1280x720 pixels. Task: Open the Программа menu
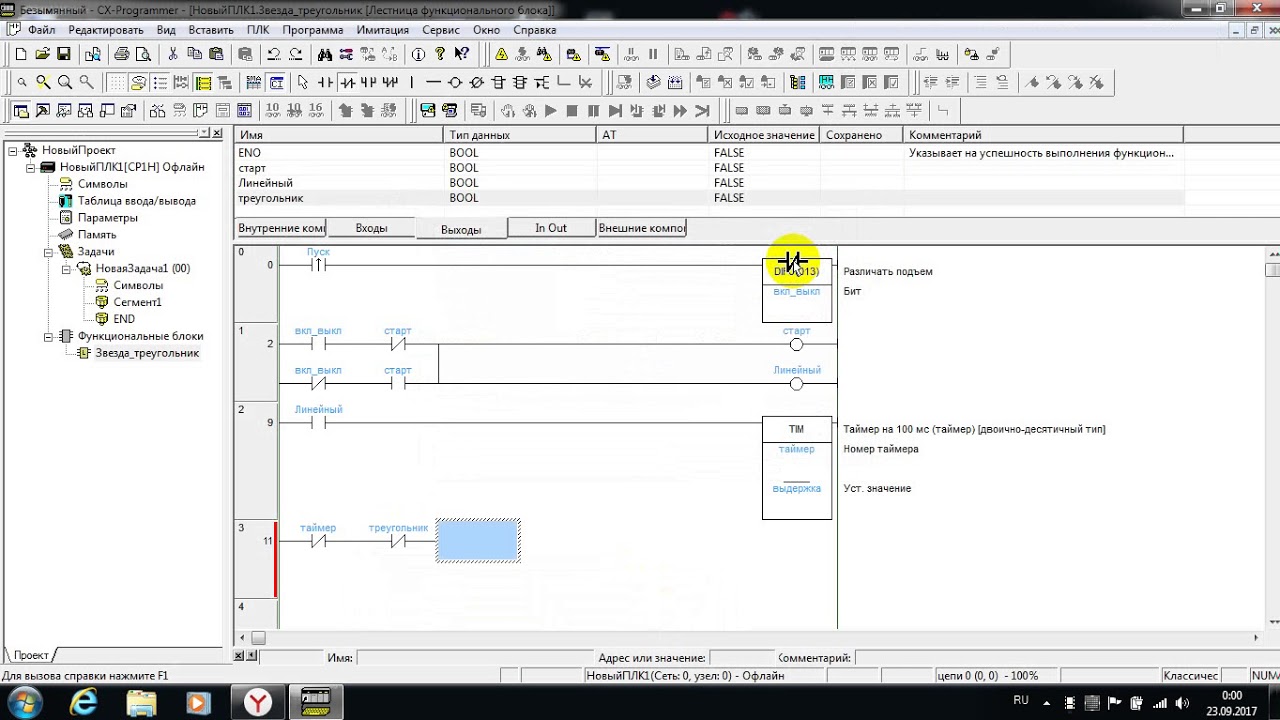tap(312, 30)
